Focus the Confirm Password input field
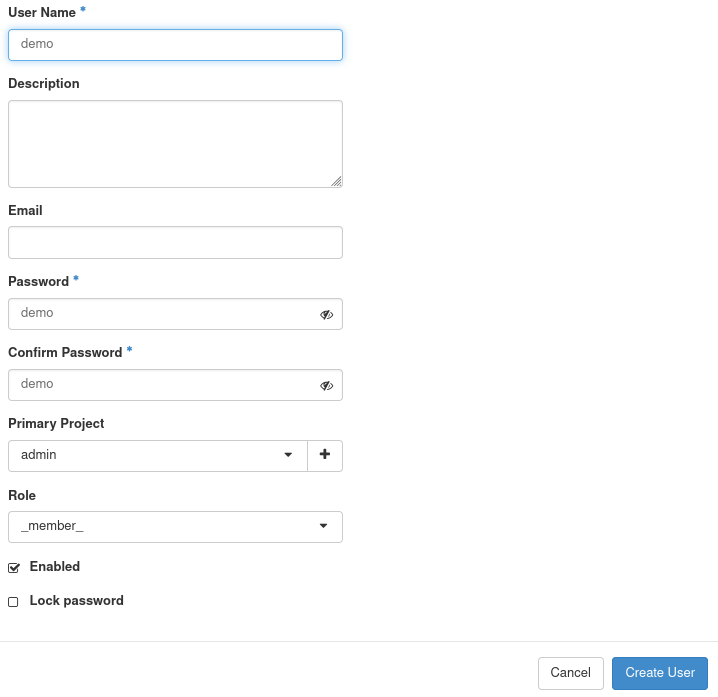This screenshot has height=697, width=718. (160, 385)
